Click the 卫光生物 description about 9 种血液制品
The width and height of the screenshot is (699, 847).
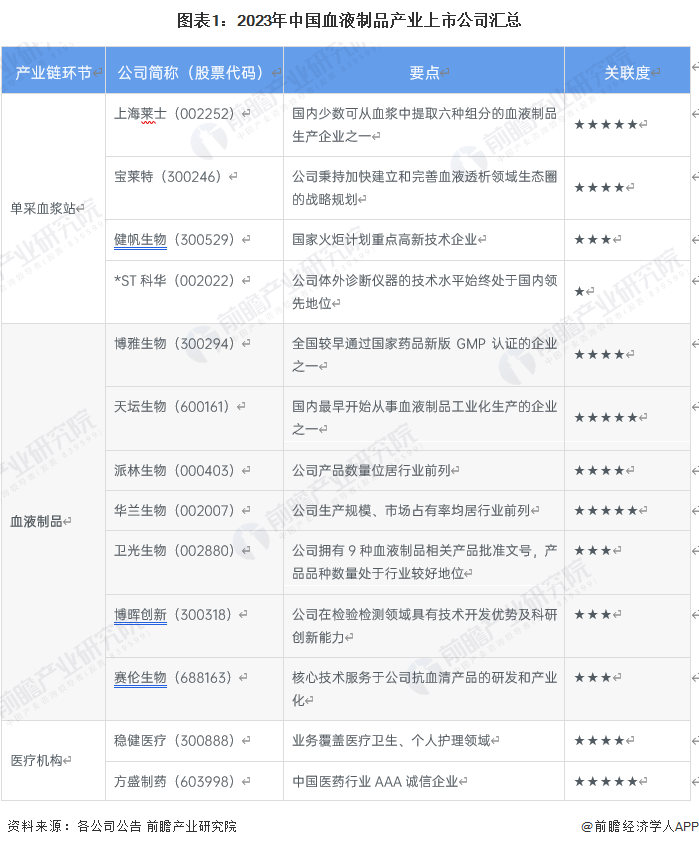point(425,562)
